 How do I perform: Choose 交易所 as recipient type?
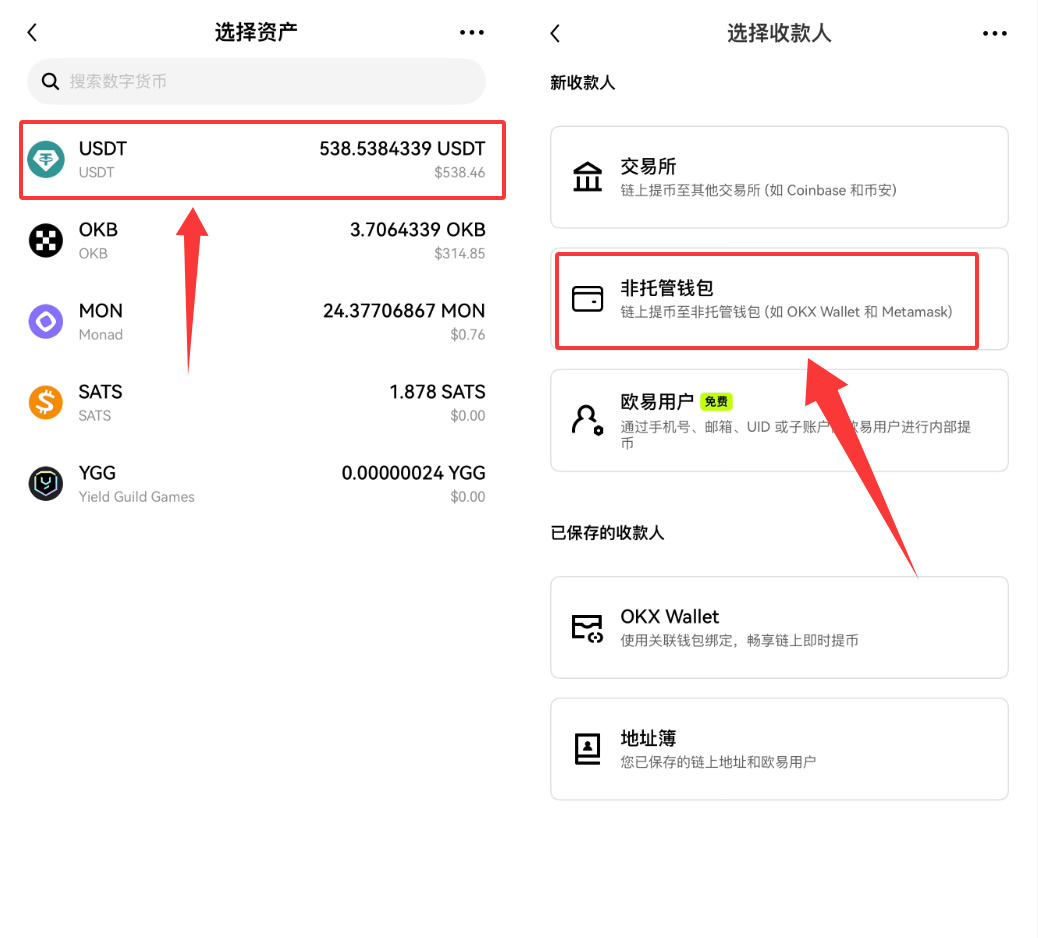tap(779, 177)
